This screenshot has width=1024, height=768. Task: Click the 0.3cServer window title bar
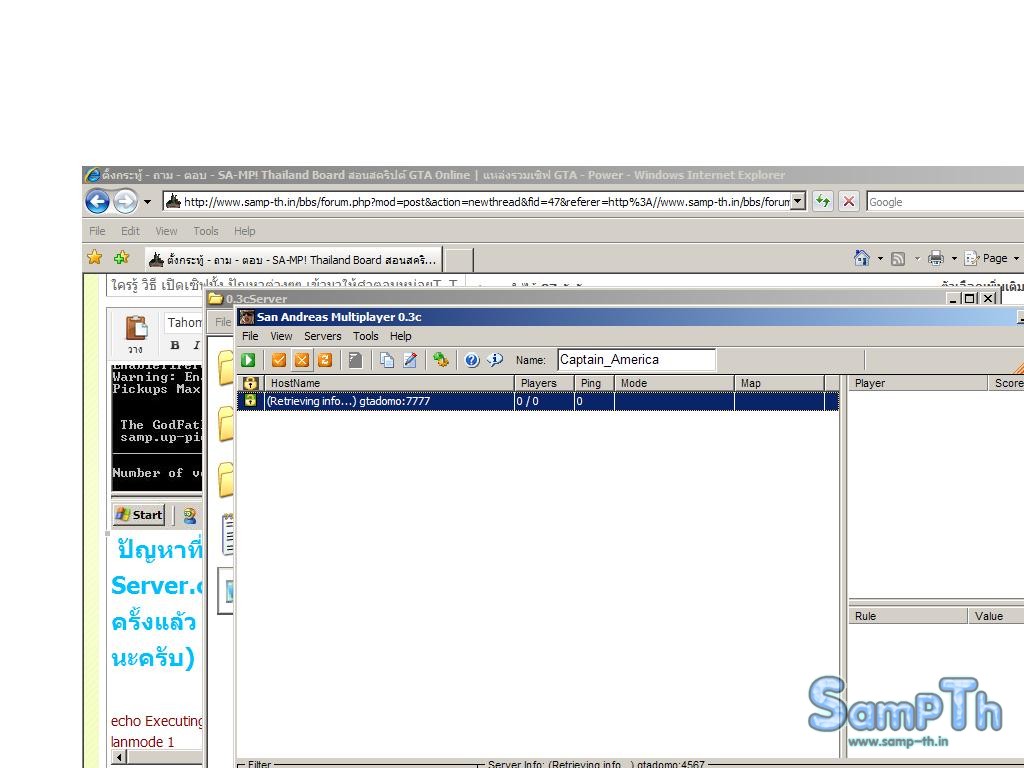point(575,298)
